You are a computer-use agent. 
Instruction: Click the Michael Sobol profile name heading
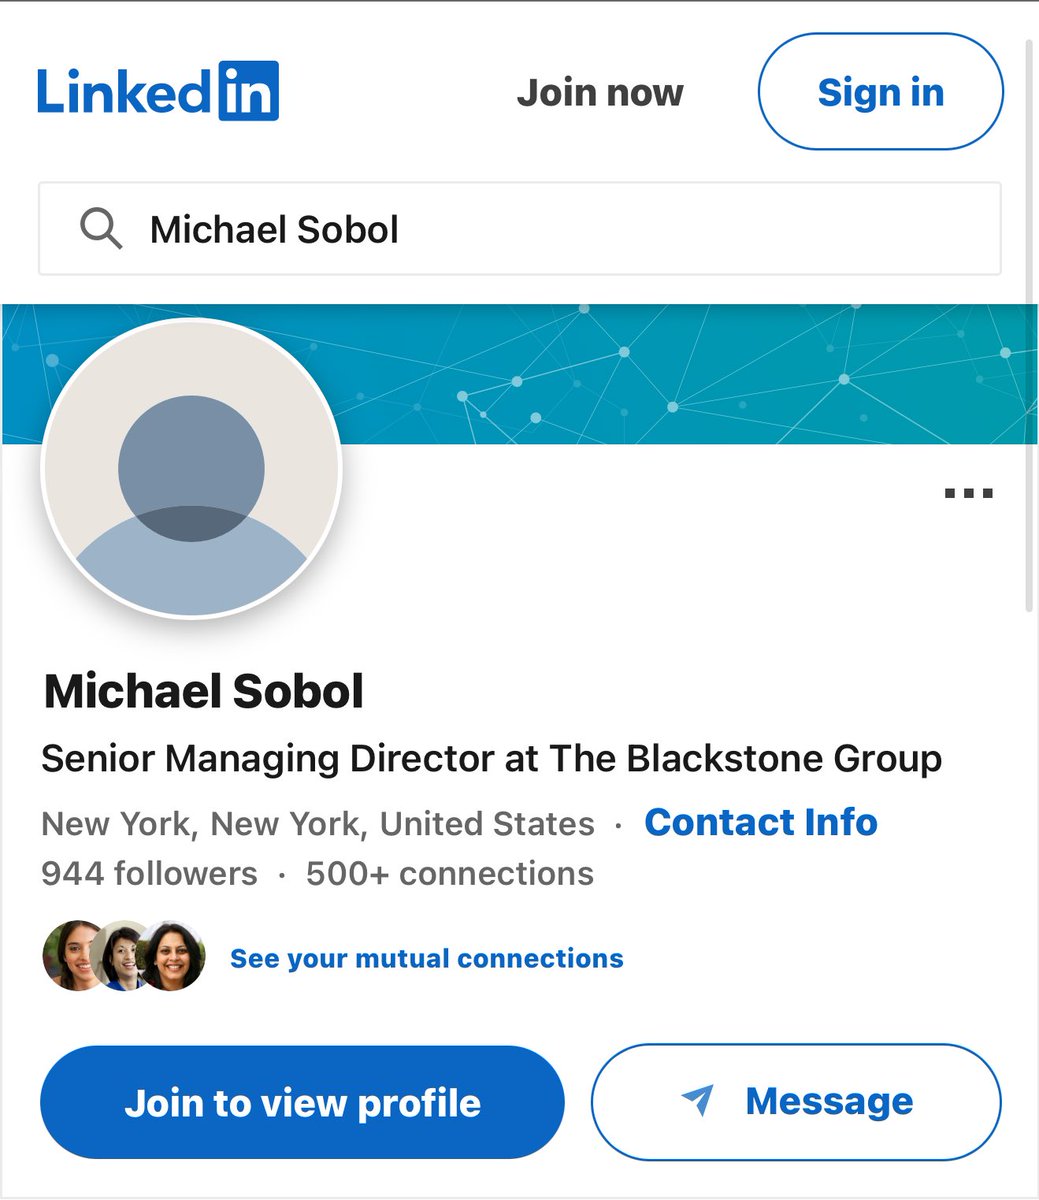[204, 691]
